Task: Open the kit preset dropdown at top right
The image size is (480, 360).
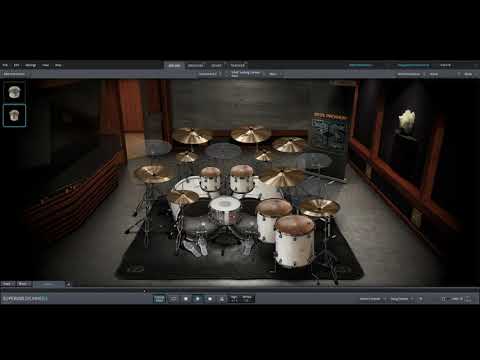Action: (x=414, y=65)
